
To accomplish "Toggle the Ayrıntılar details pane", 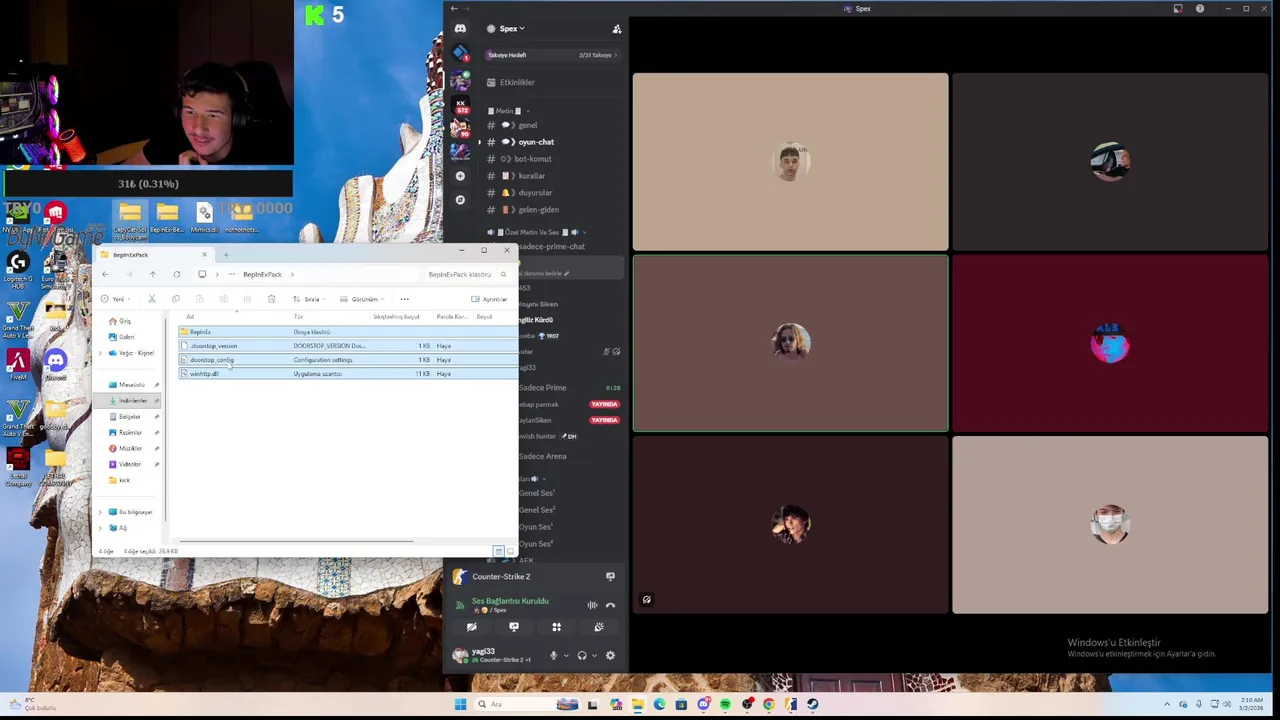I will pos(489,299).
